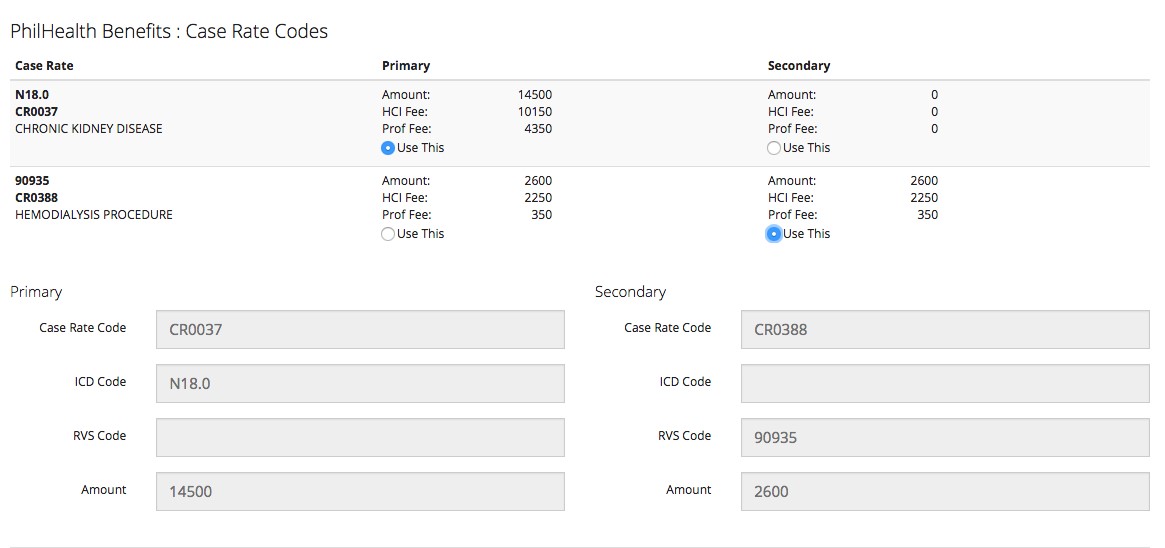The height and width of the screenshot is (548, 1165).
Task: Click the "Secondary" form section heading
Action: point(630,292)
